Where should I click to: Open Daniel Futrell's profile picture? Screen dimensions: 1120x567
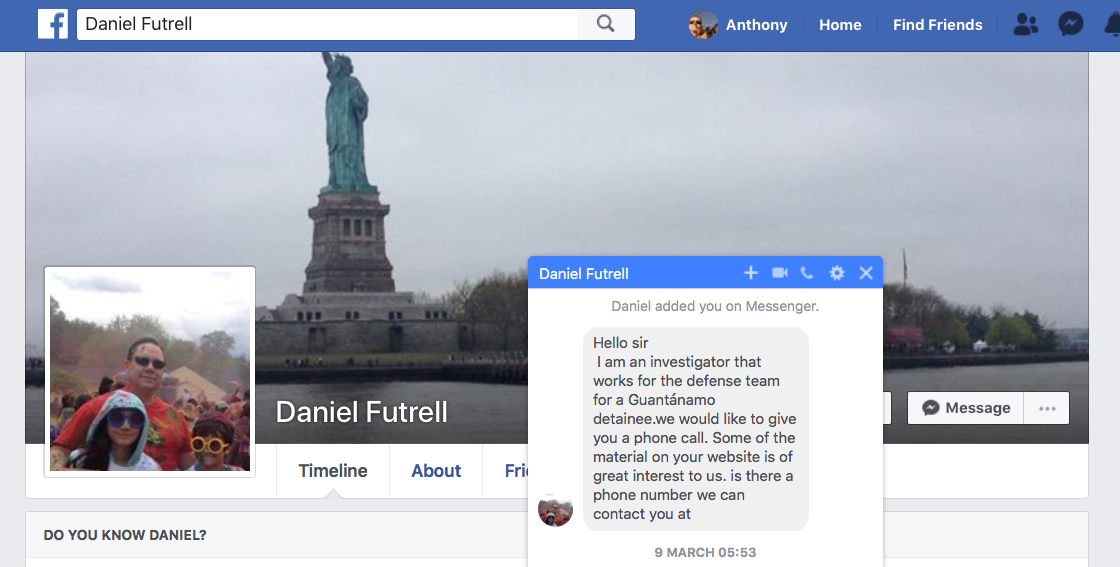[150, 371]
